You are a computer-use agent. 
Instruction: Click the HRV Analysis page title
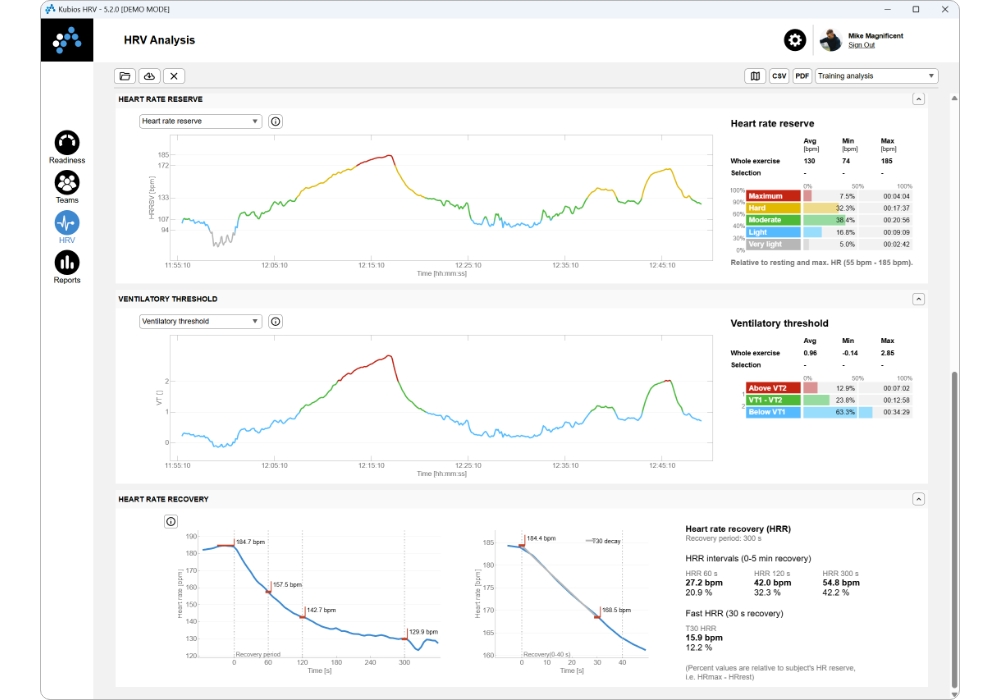coord(159,40)
